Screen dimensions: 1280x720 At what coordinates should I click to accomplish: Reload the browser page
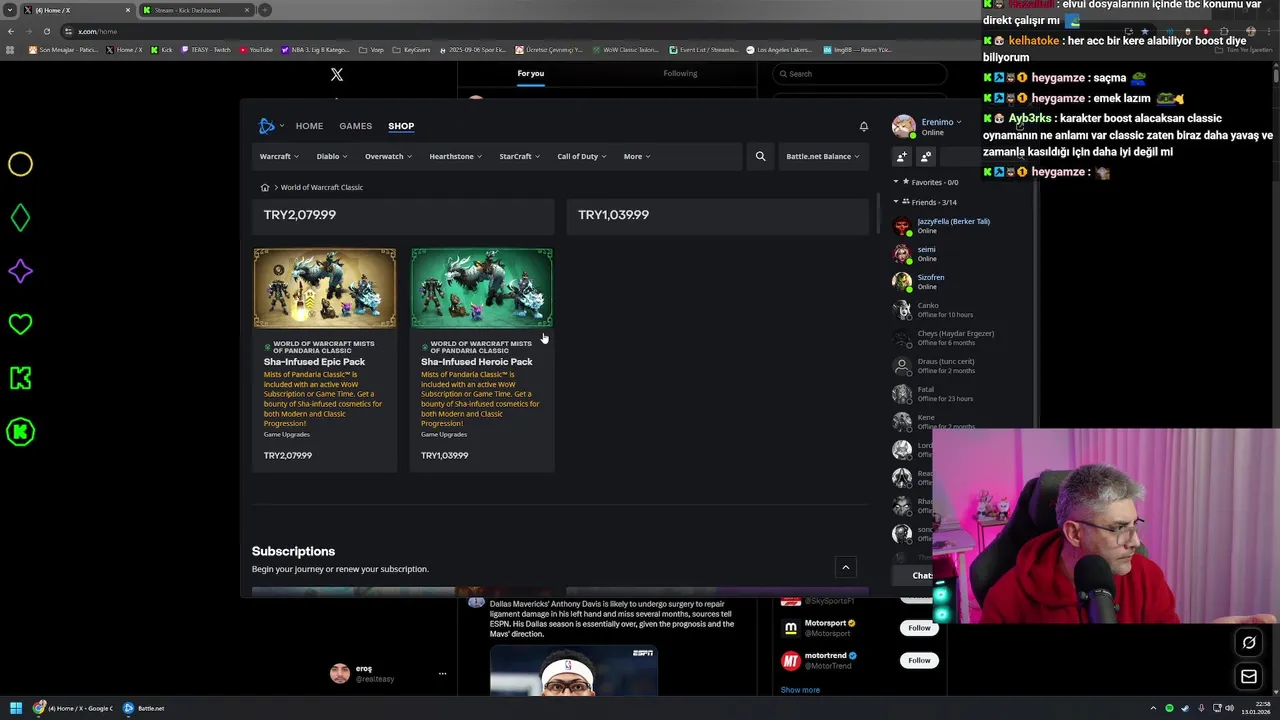point(46,31)
